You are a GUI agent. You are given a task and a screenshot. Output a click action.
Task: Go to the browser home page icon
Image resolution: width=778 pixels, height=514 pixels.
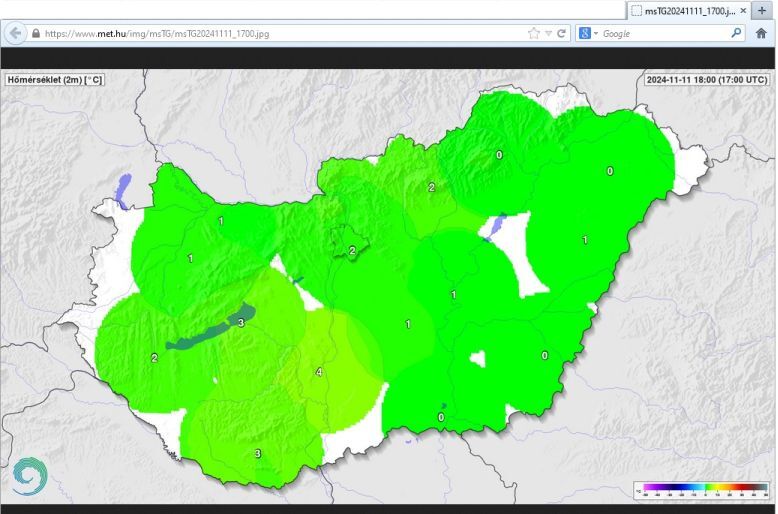761,33
